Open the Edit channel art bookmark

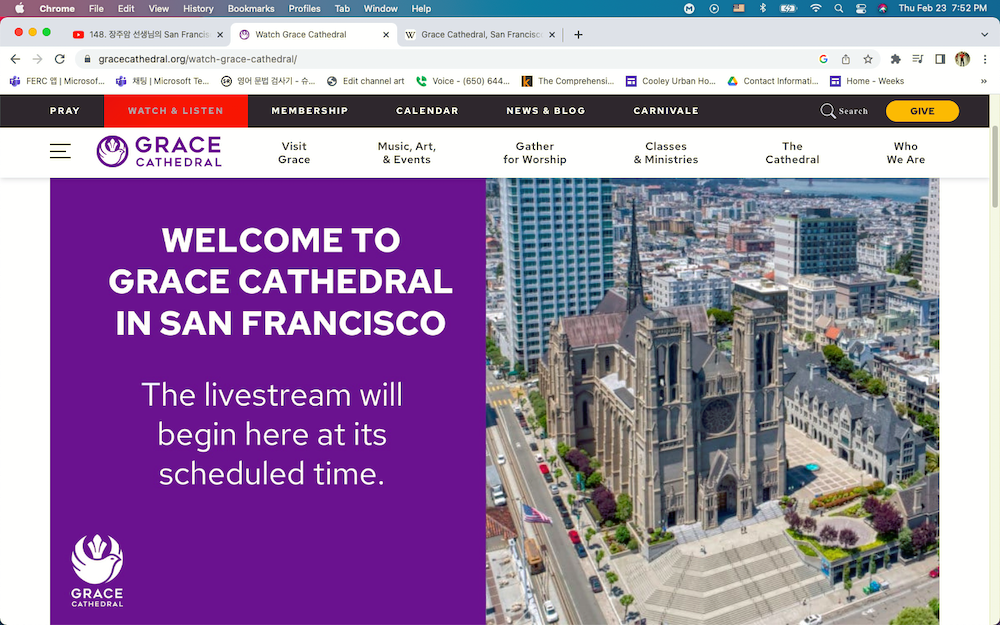tap(365, 81)
